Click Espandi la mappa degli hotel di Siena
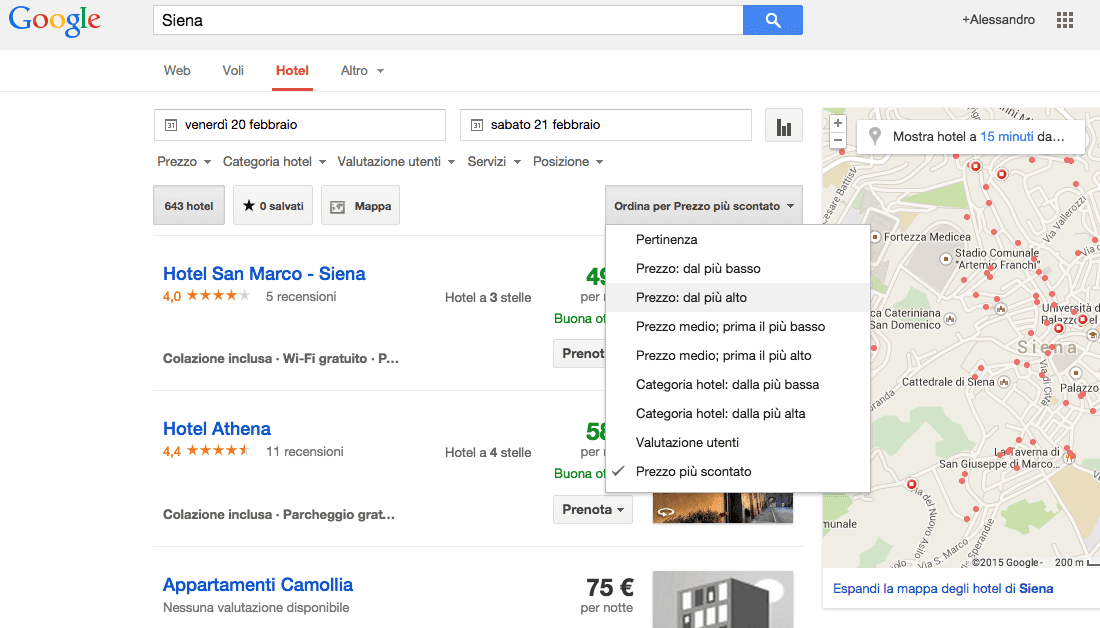This screenshot has height=628, width=1100. 943,589
